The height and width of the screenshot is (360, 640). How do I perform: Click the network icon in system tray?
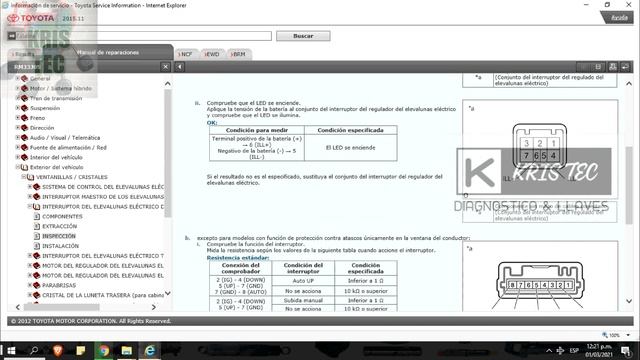(x=560, y=351)
